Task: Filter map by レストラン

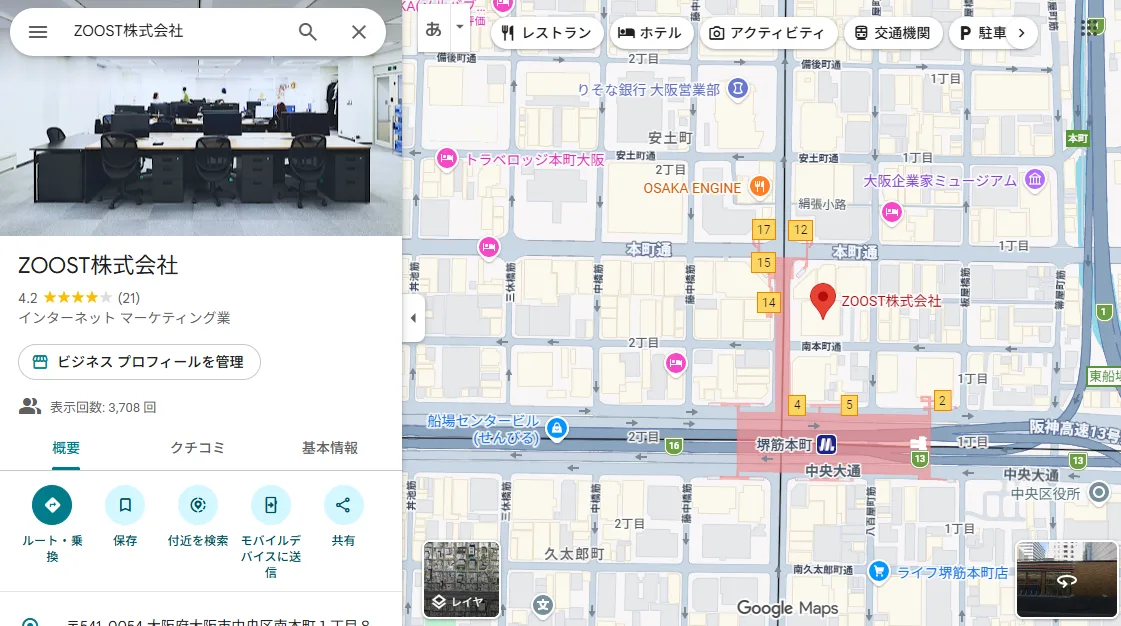Action: point(547,33)
